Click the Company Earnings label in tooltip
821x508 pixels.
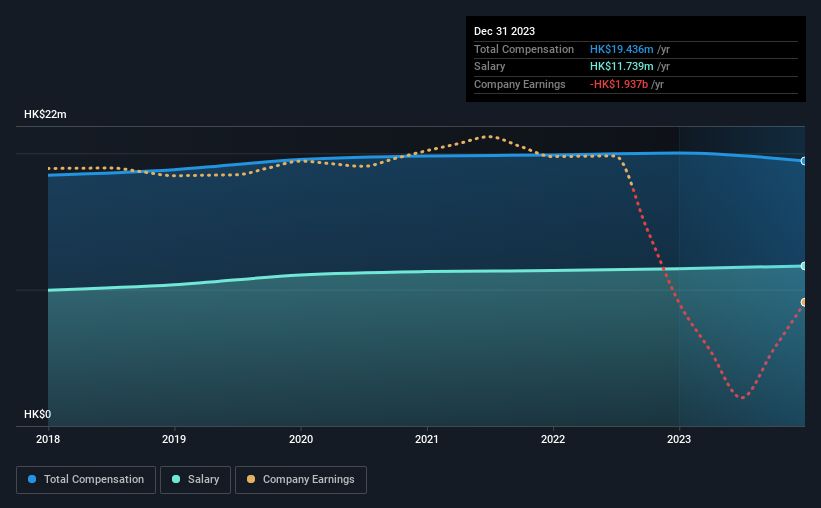pyautogui.click(x=519, y=84)
